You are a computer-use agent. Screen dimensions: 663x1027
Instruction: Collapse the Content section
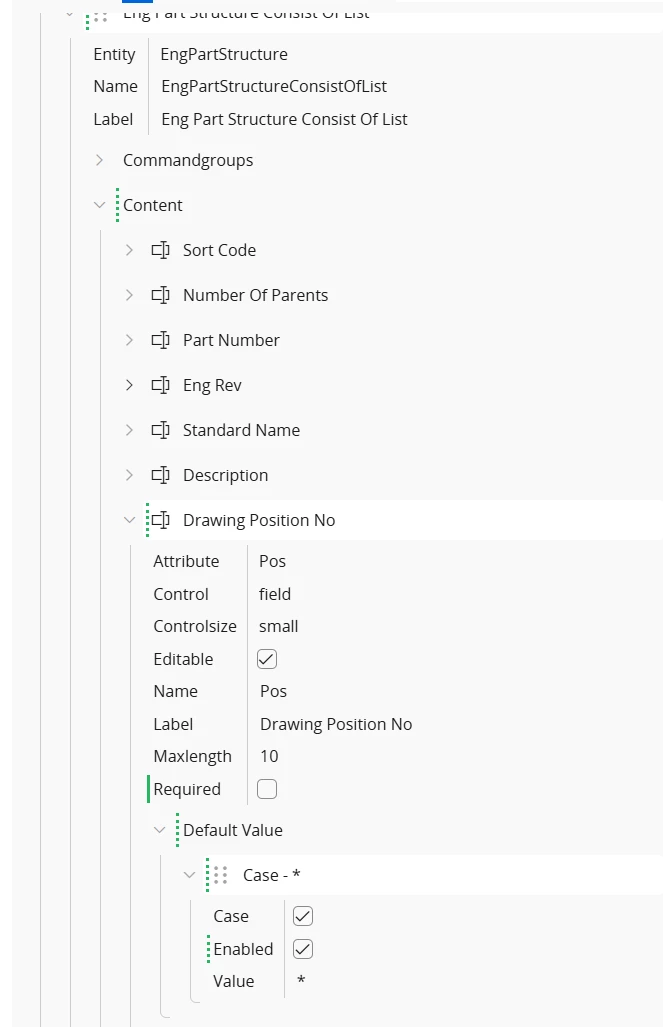[x=99, y=205]
